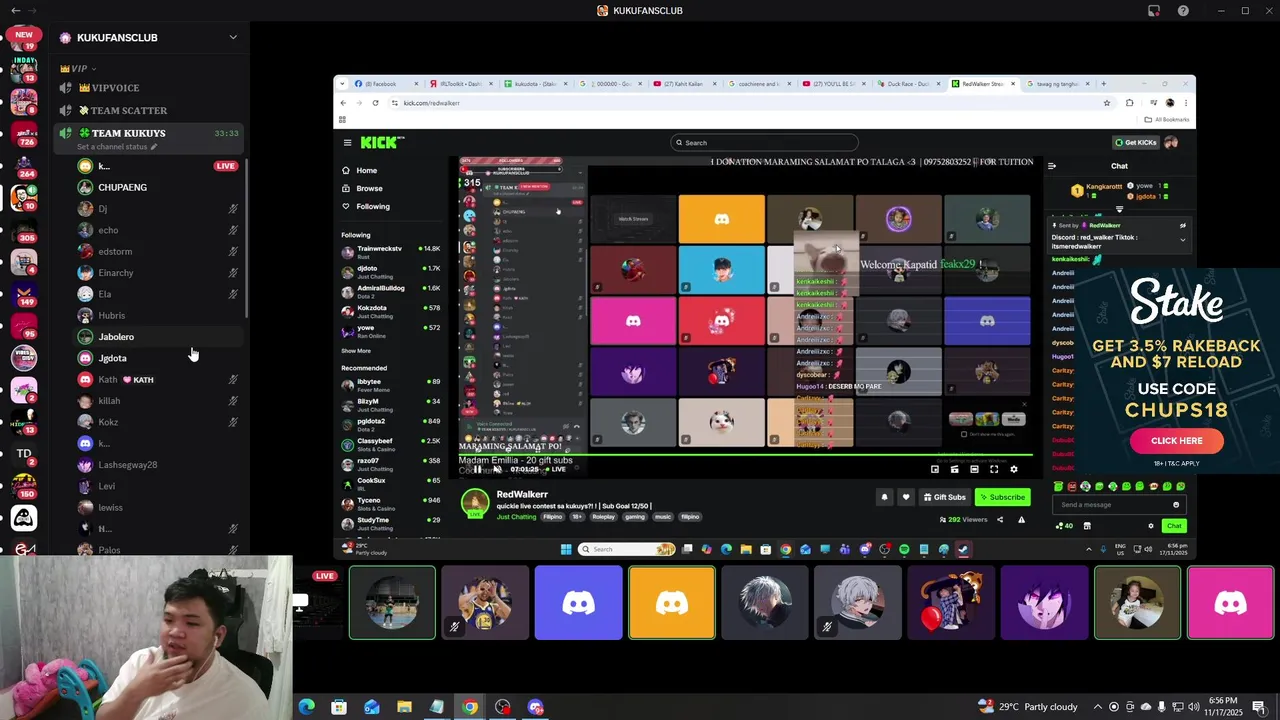Open the Windows taskbar clock and date
1280x720 pixels.
[x=1223, y=707]
